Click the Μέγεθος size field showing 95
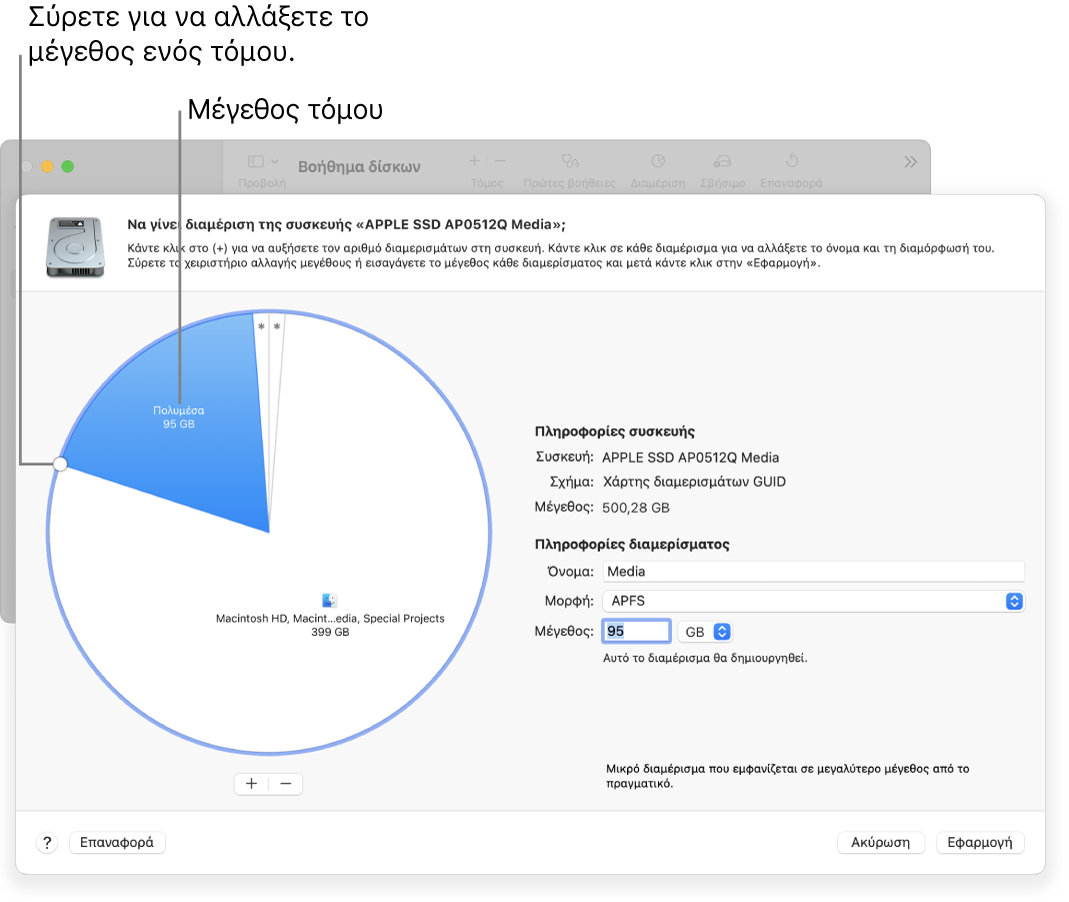 [636, 631]
